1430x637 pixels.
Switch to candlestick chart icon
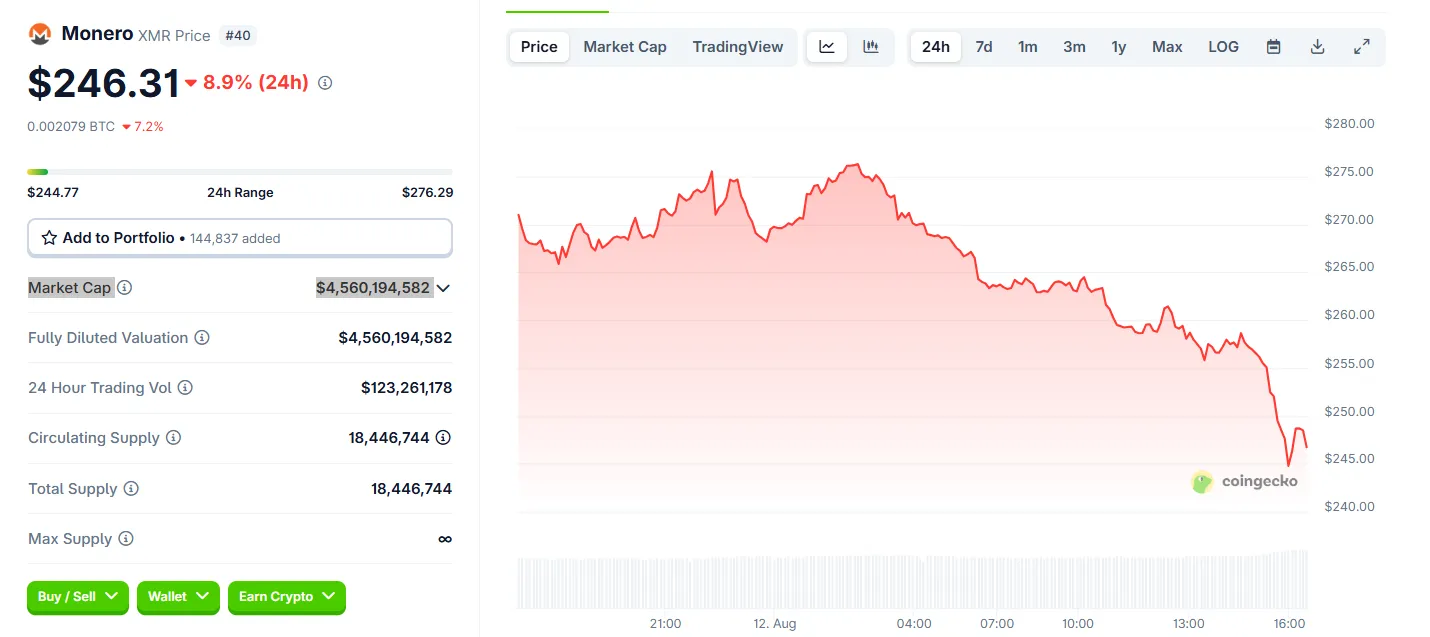(871, 47)
